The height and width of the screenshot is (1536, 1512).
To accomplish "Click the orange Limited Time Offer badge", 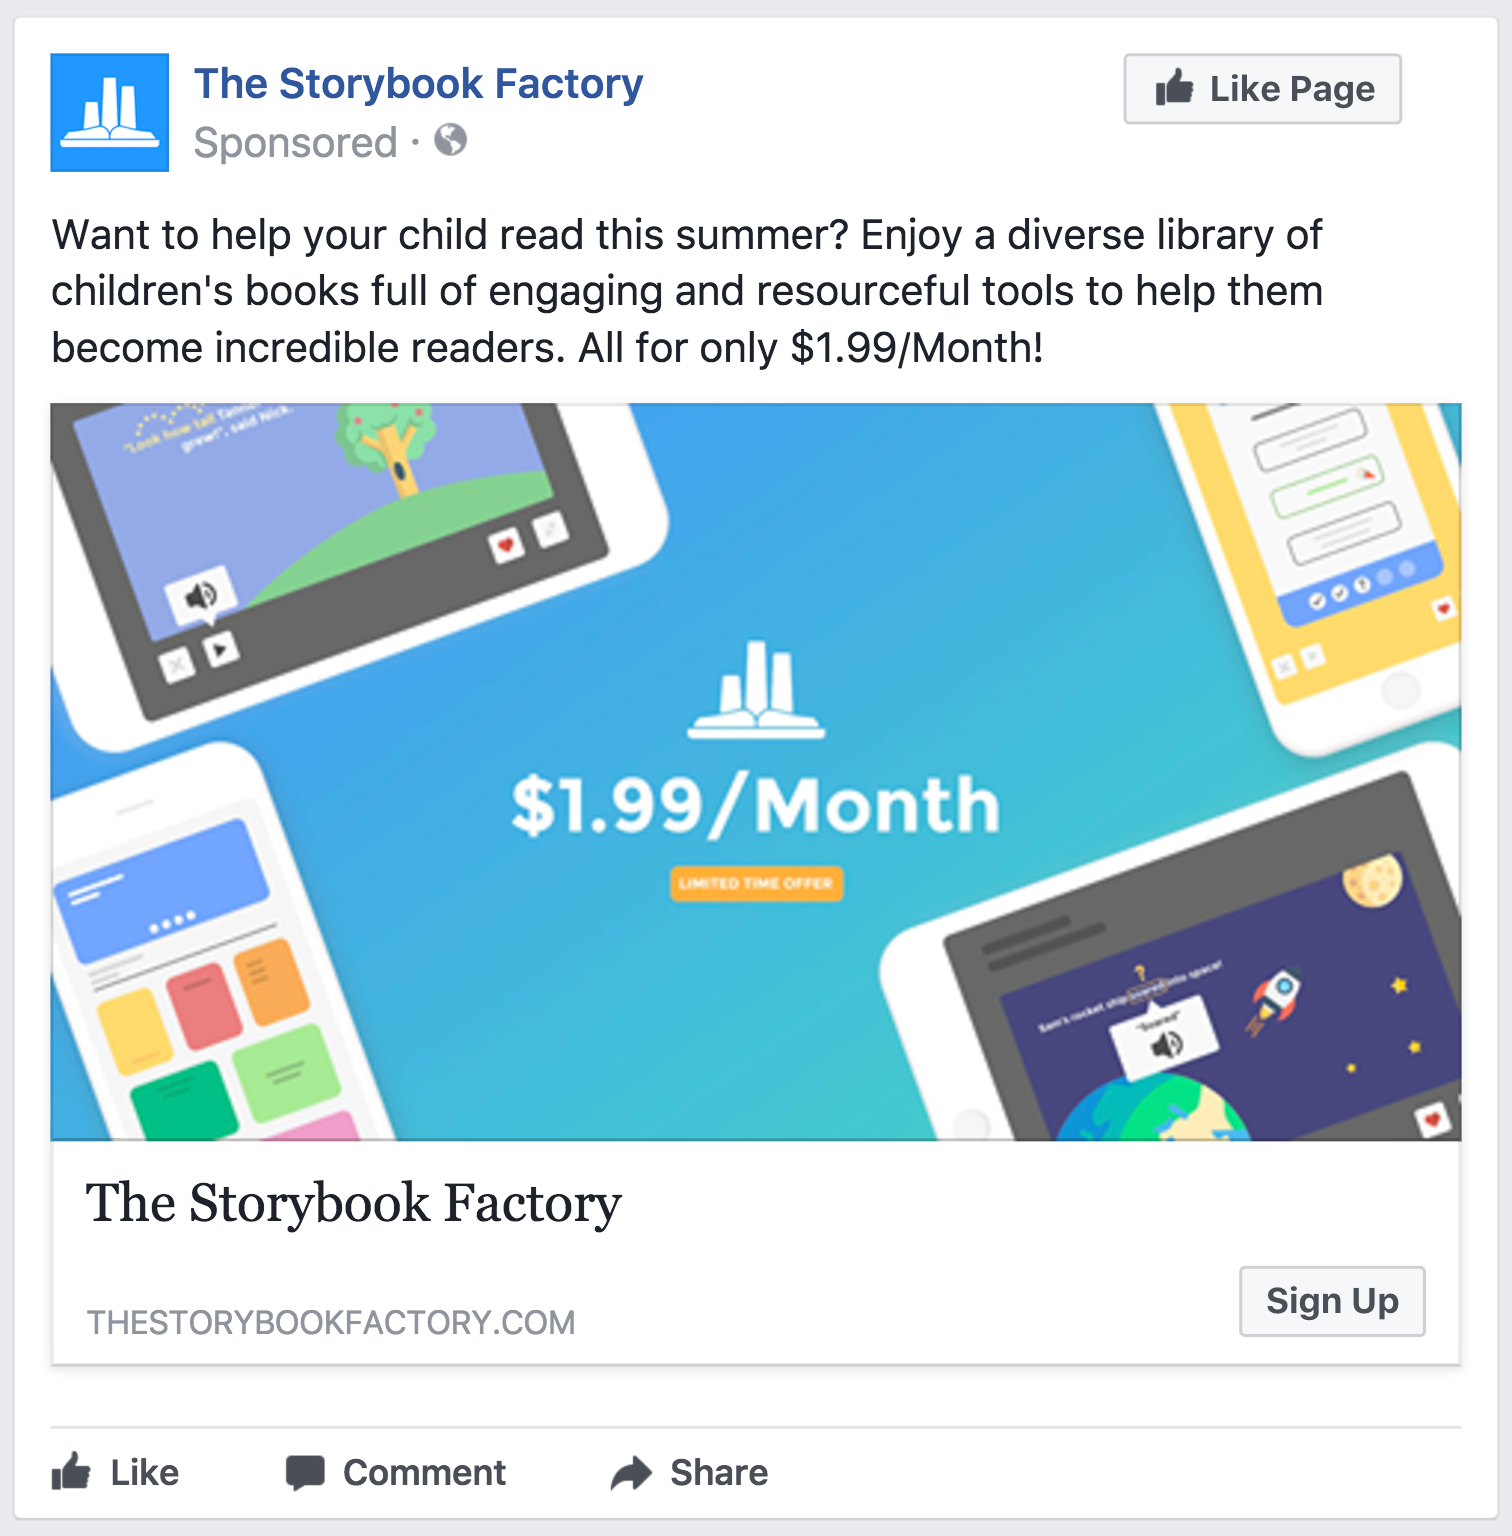I will [756, 884].
